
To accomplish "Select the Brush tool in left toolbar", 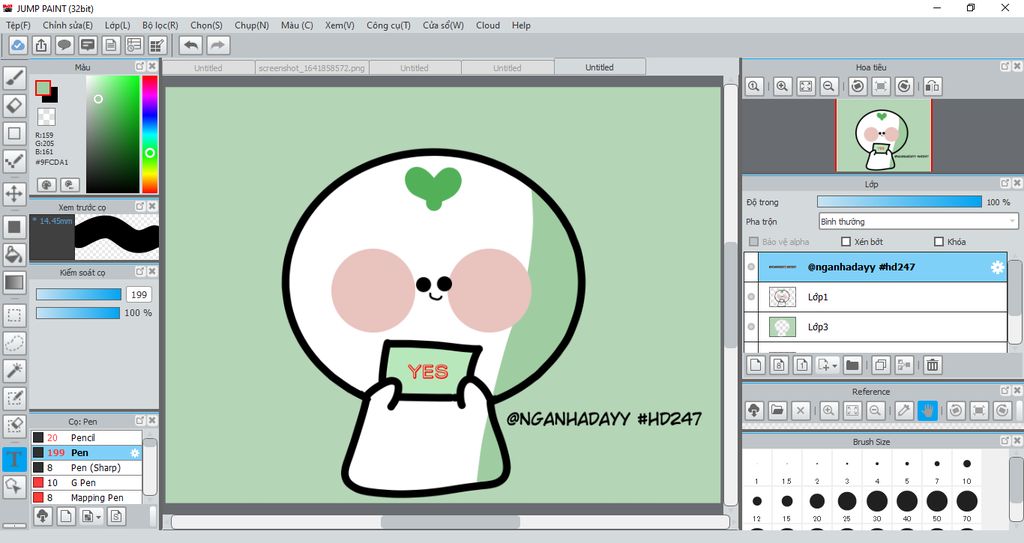I will coord(14,78).
